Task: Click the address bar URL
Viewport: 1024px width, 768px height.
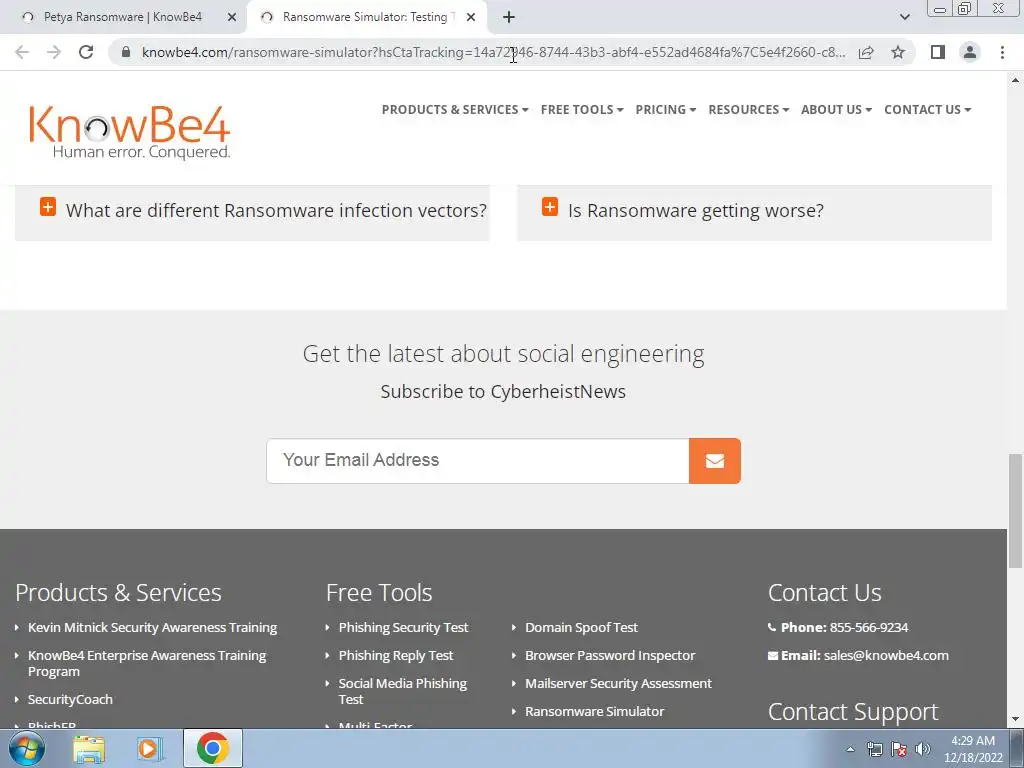Action: [x=493, y=52]
